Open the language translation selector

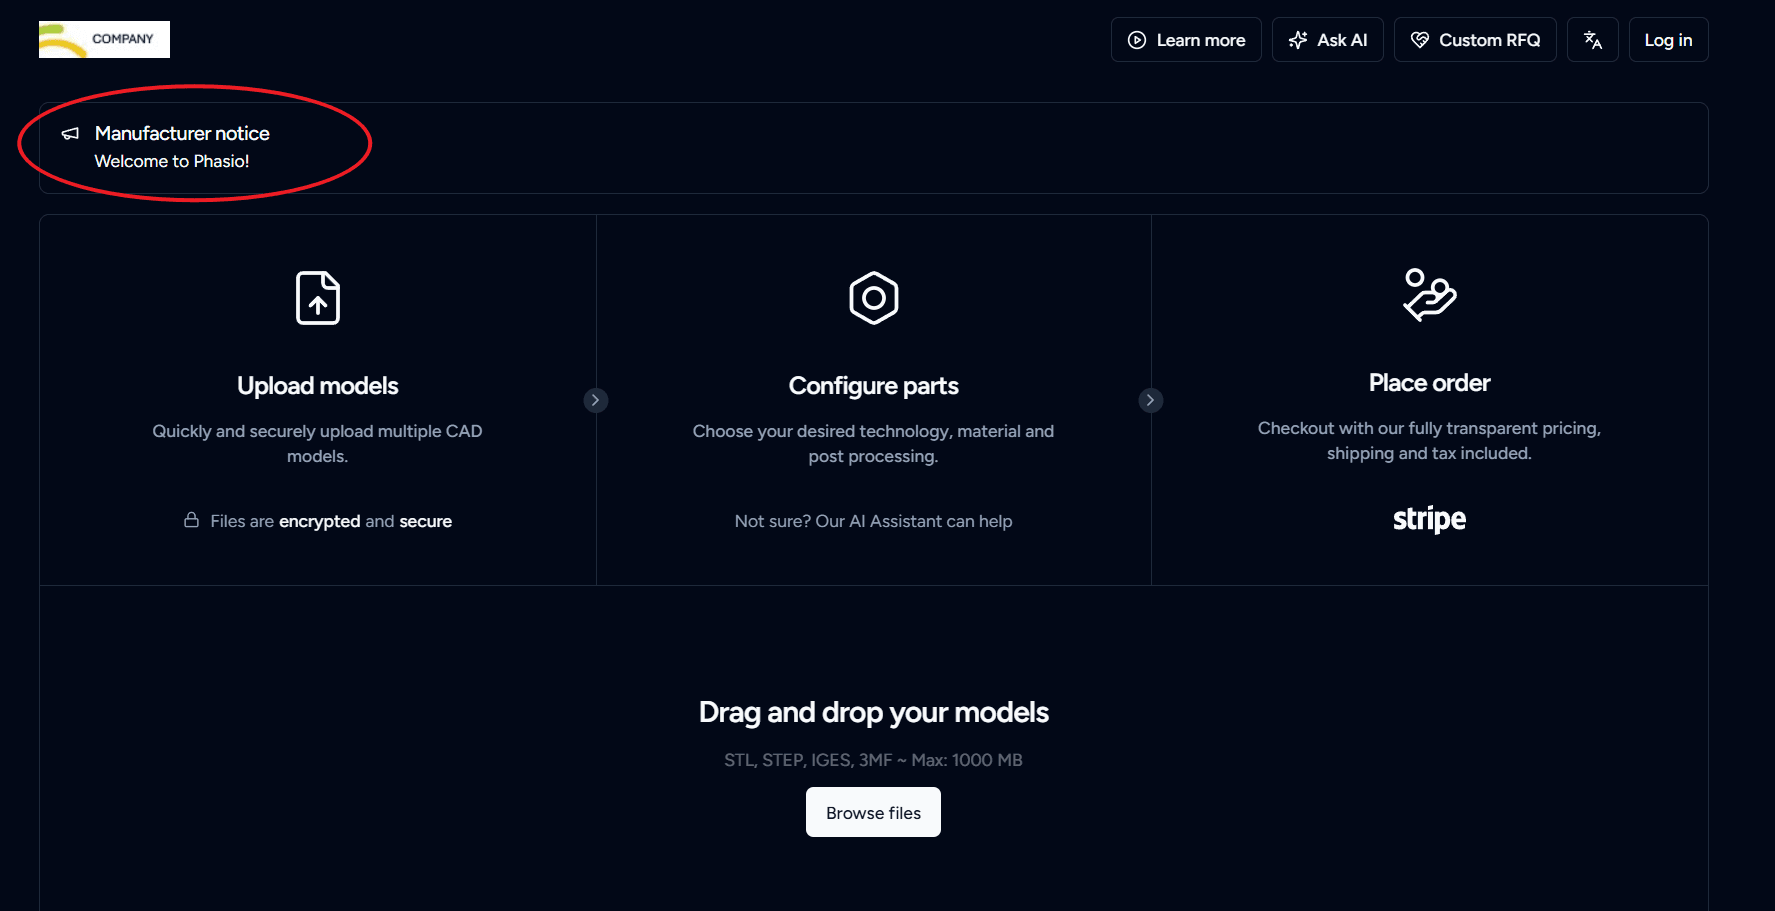tap(1592, 40)
